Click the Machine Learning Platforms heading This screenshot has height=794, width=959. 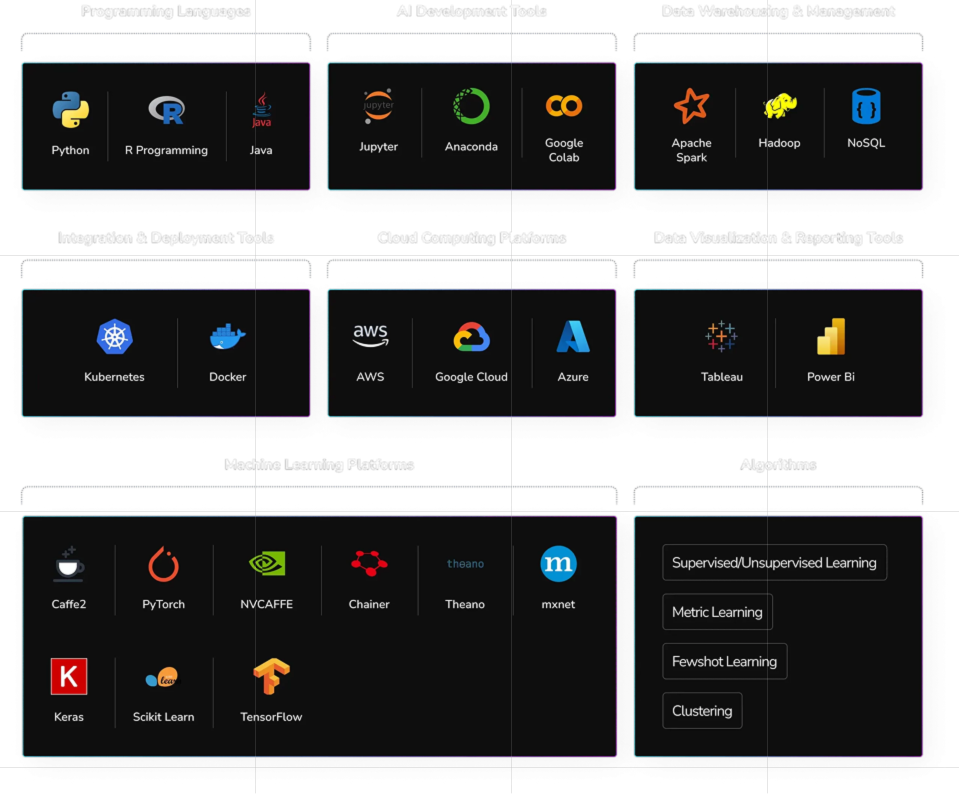(319, 464)
